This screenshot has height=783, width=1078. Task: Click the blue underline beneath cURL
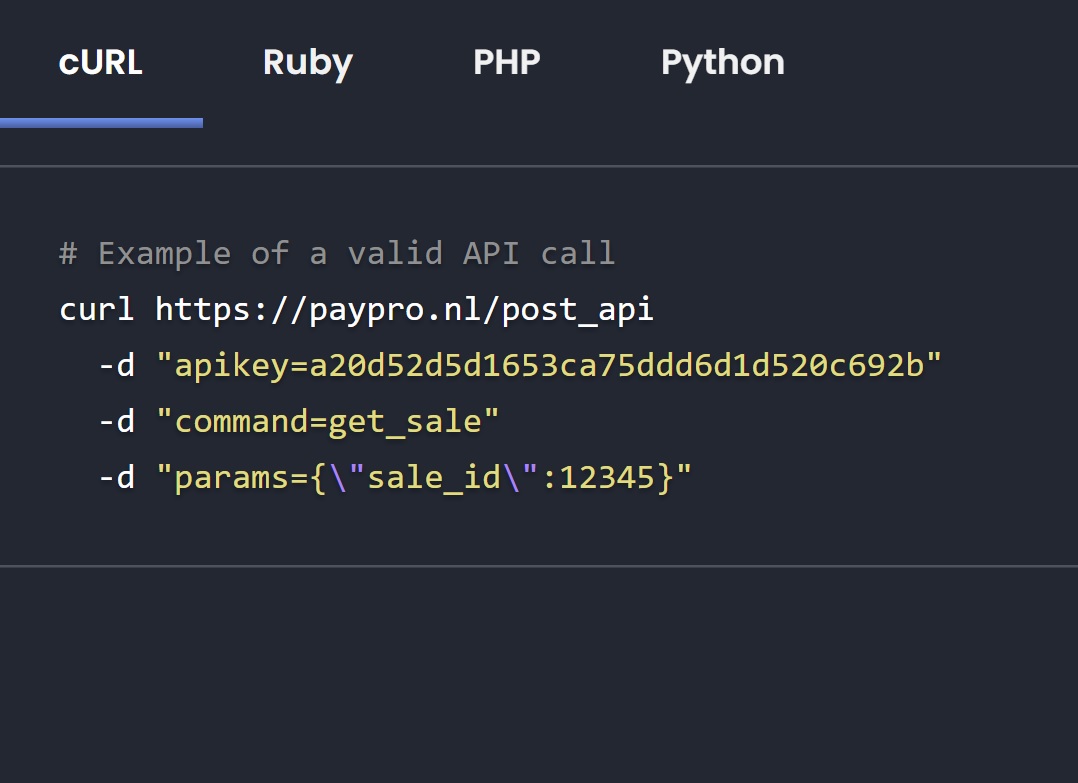click(101, 123)
